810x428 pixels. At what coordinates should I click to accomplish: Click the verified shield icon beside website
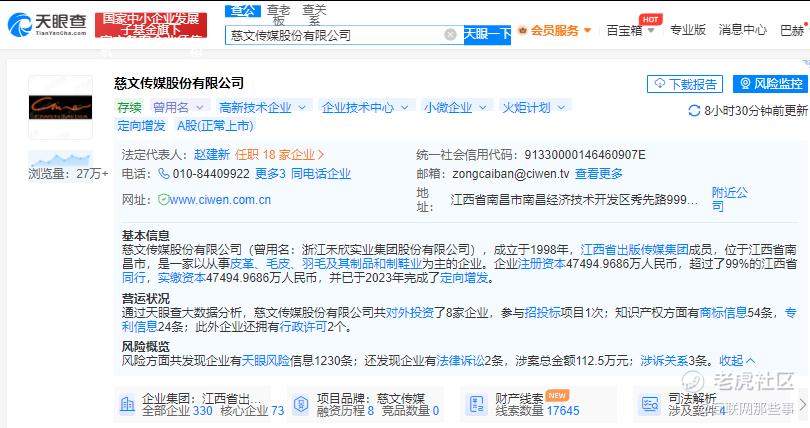coord(163,199)
